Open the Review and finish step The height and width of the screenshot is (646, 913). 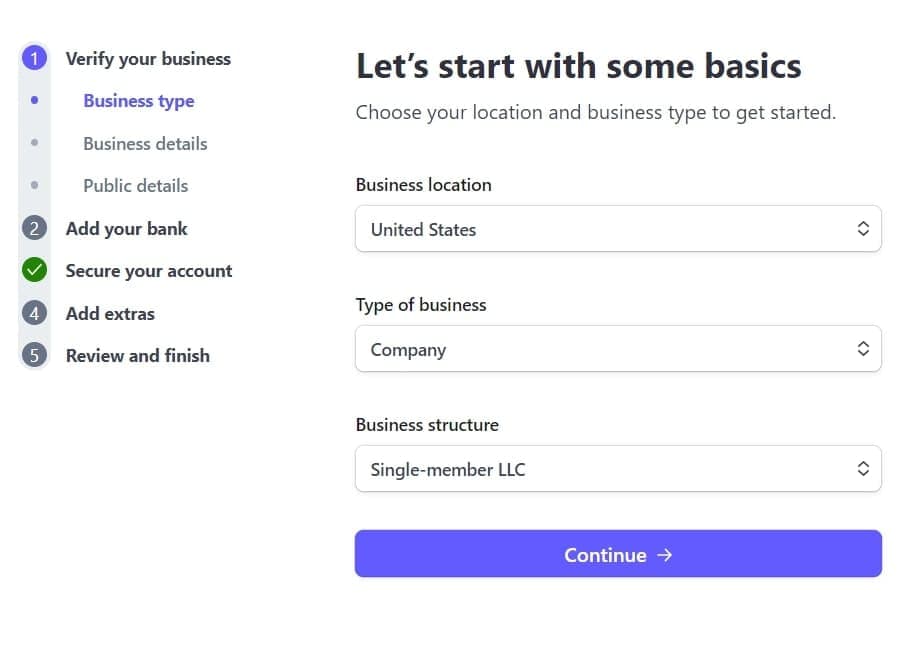coord(137,355)
